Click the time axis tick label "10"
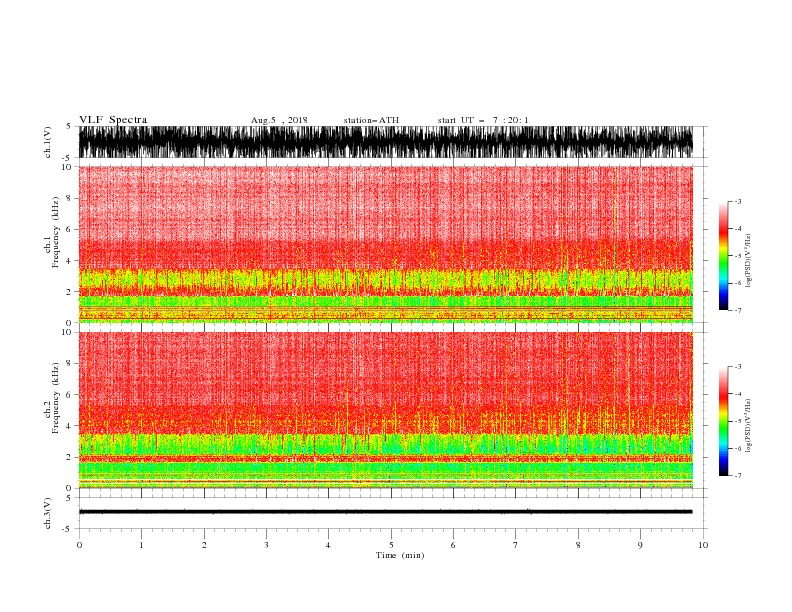This screenshot has height=612, width=792. click(x=703, y=545)
